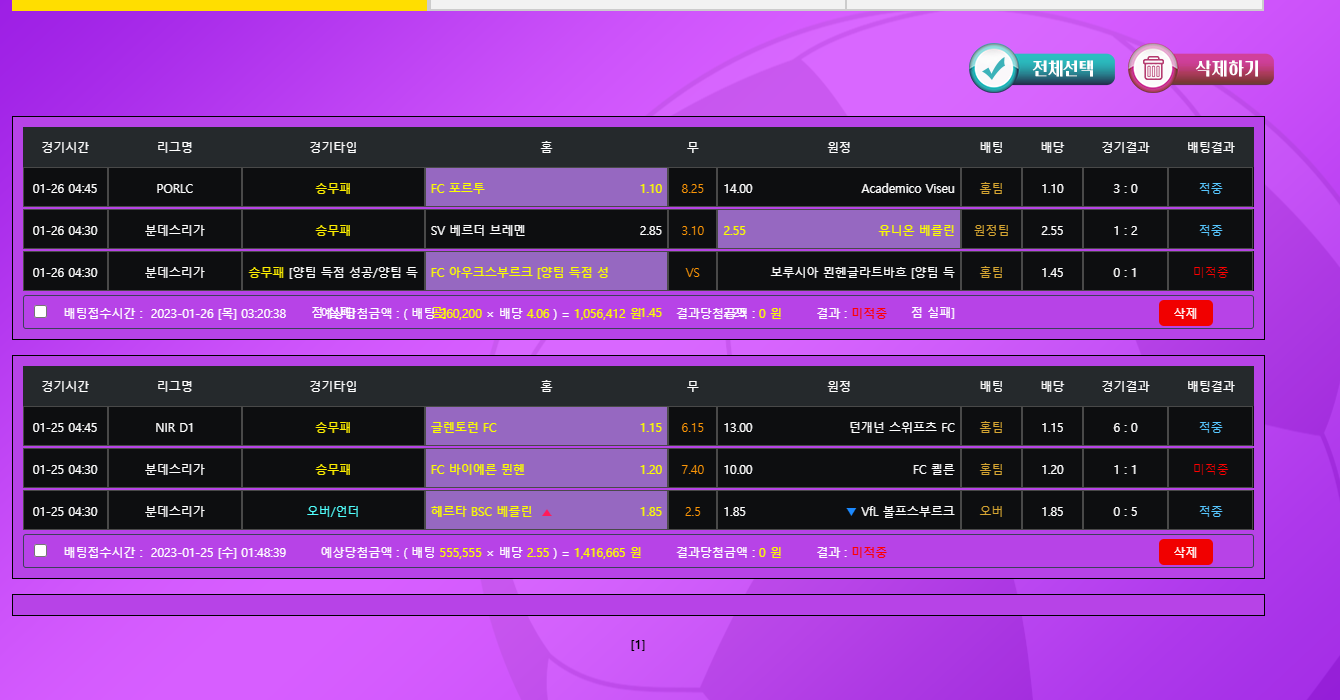
Task: Click the checkmark icon on 전체선택
Action: pos(993,68)
